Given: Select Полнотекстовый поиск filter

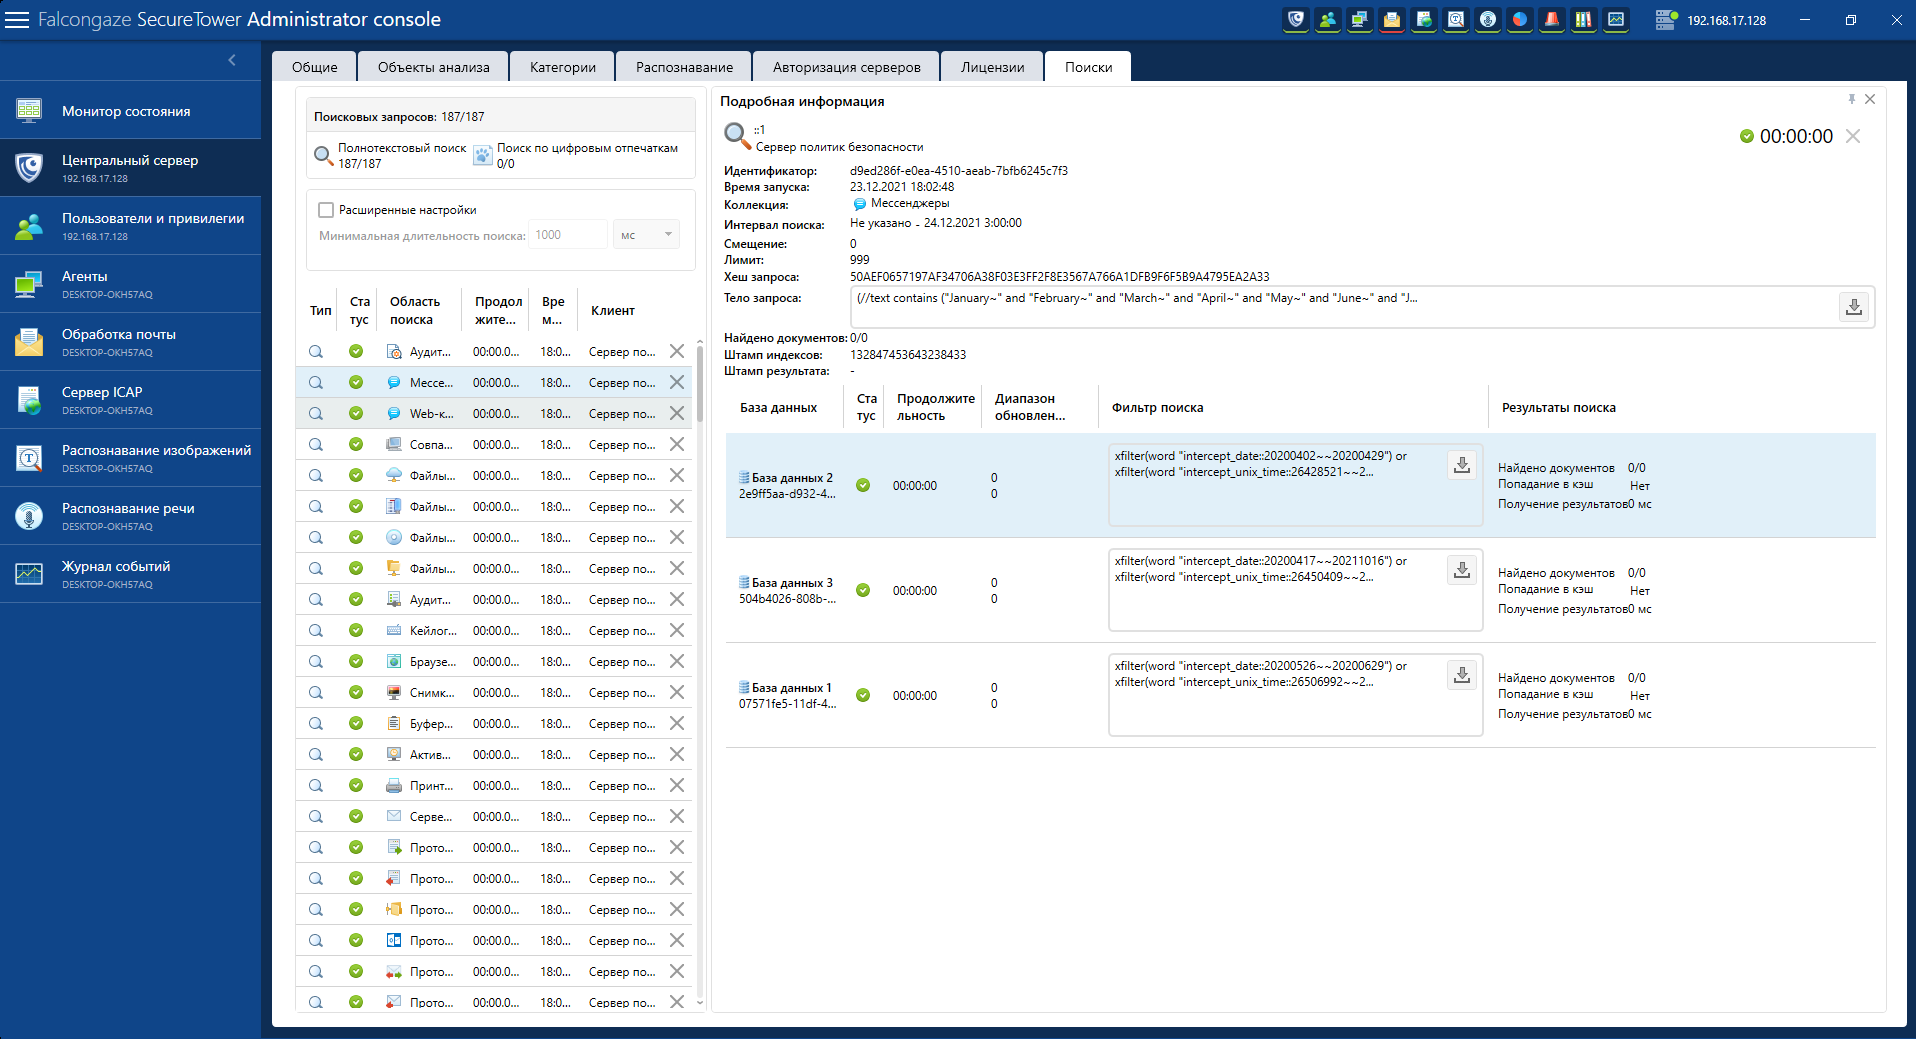Looking at the screenshot, I should pyautogui.click(x=391, y=155).
